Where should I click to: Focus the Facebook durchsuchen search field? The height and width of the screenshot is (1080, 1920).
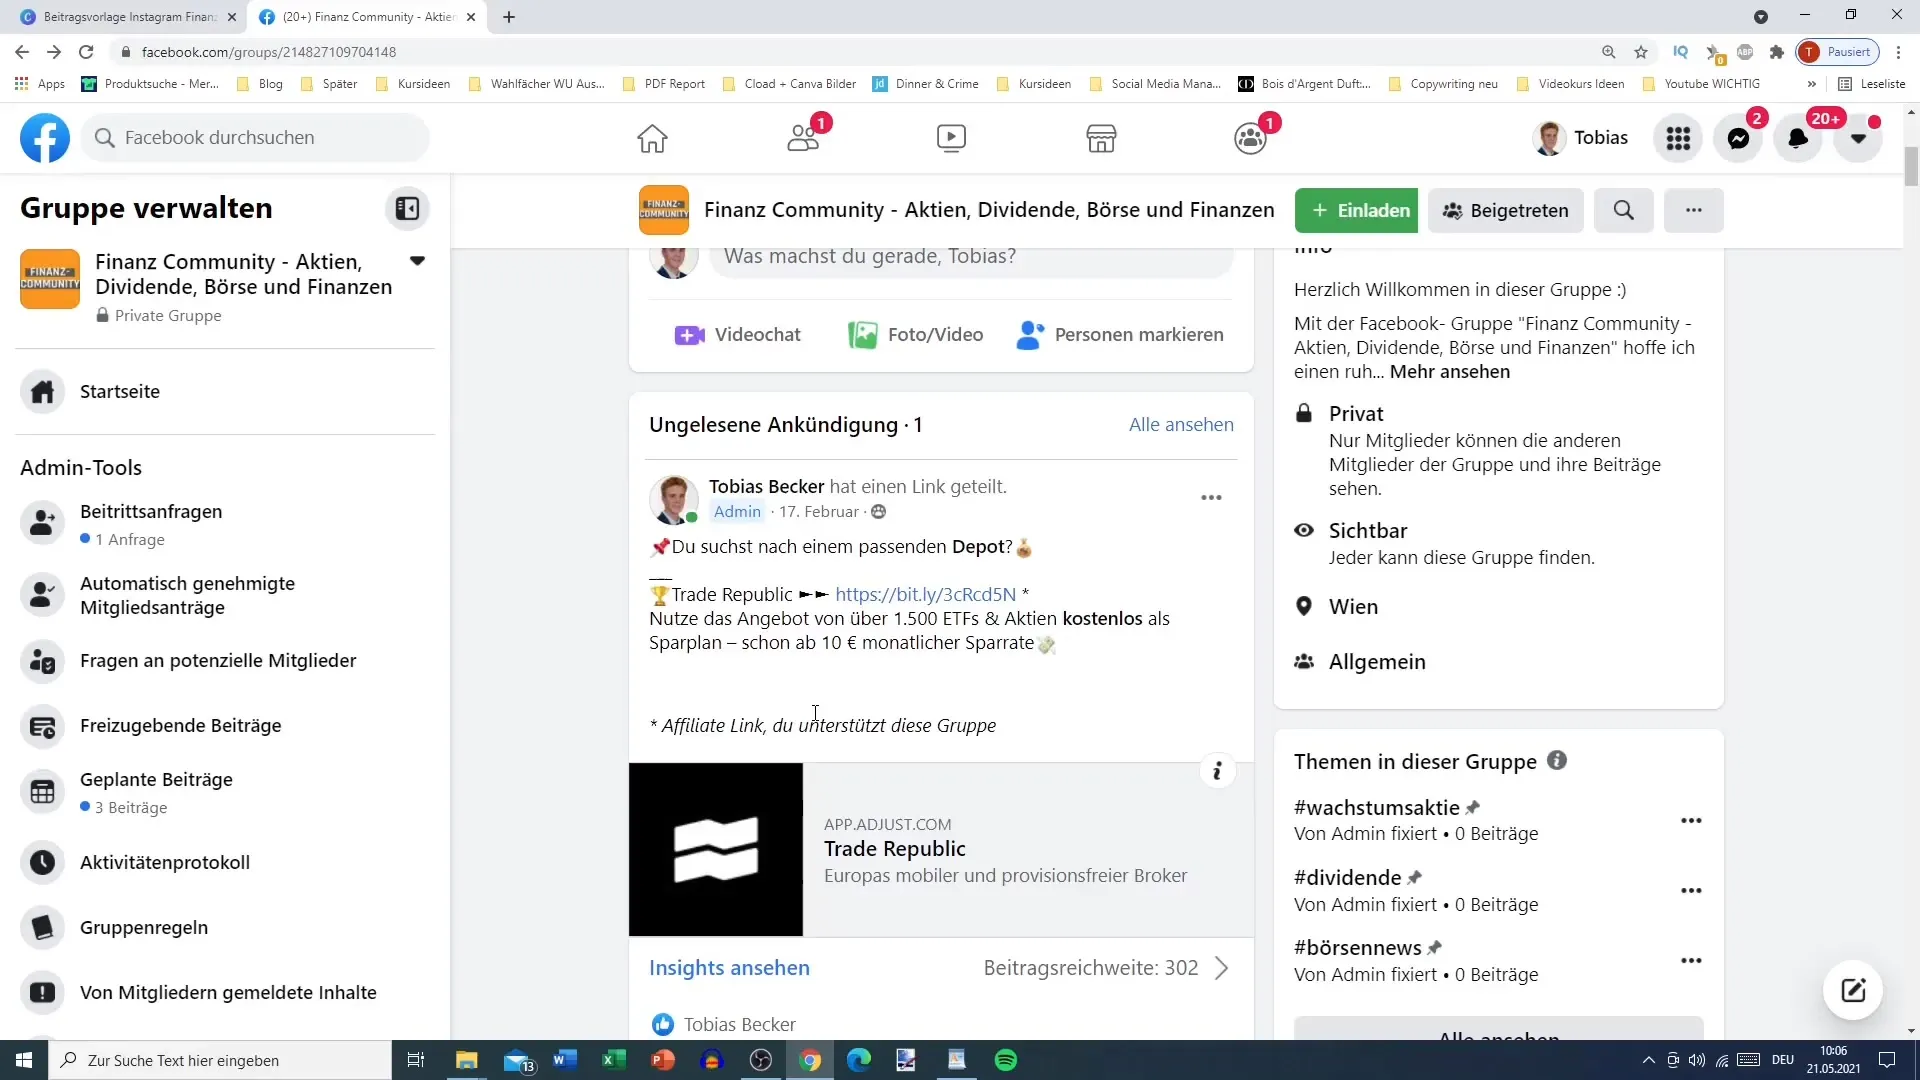point(256,138)
